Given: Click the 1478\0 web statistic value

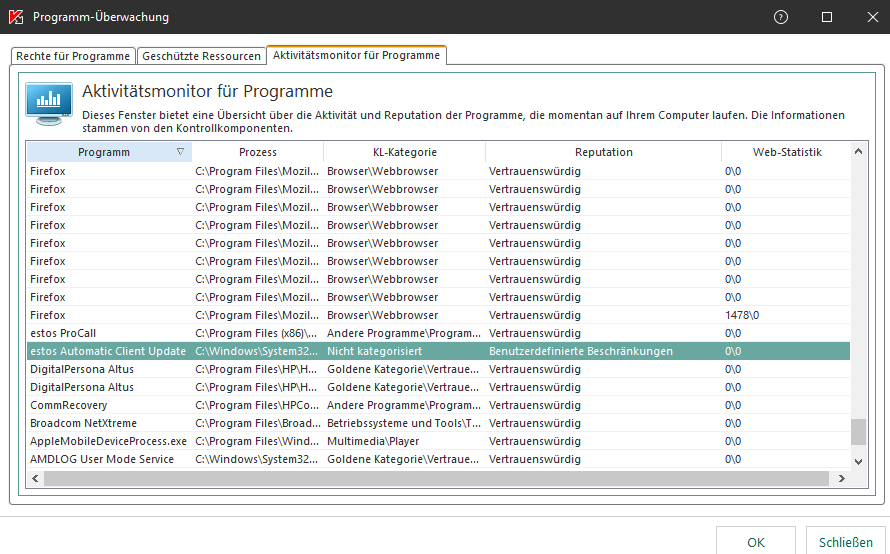Looking at the screenshot, I should (742, 315).
